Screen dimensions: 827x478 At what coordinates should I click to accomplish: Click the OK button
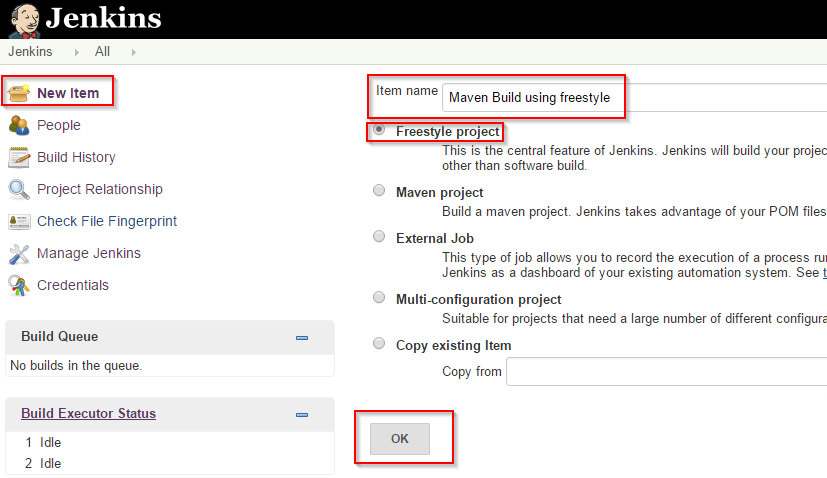click(400, 438)
